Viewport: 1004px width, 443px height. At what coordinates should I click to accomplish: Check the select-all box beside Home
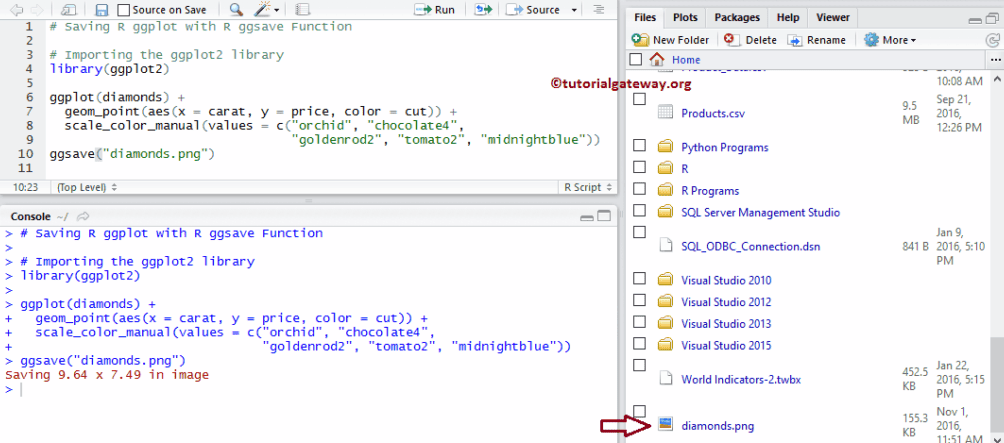click(635, 60)
